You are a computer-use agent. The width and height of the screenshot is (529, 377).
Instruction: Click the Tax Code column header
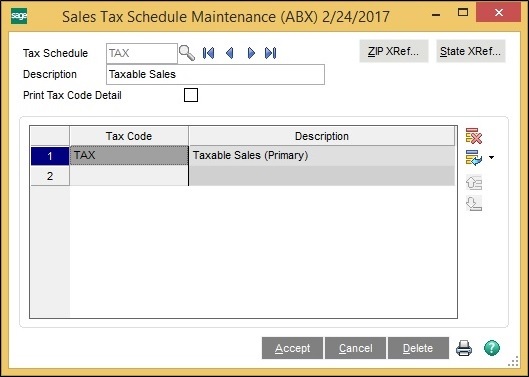point(129,136)
